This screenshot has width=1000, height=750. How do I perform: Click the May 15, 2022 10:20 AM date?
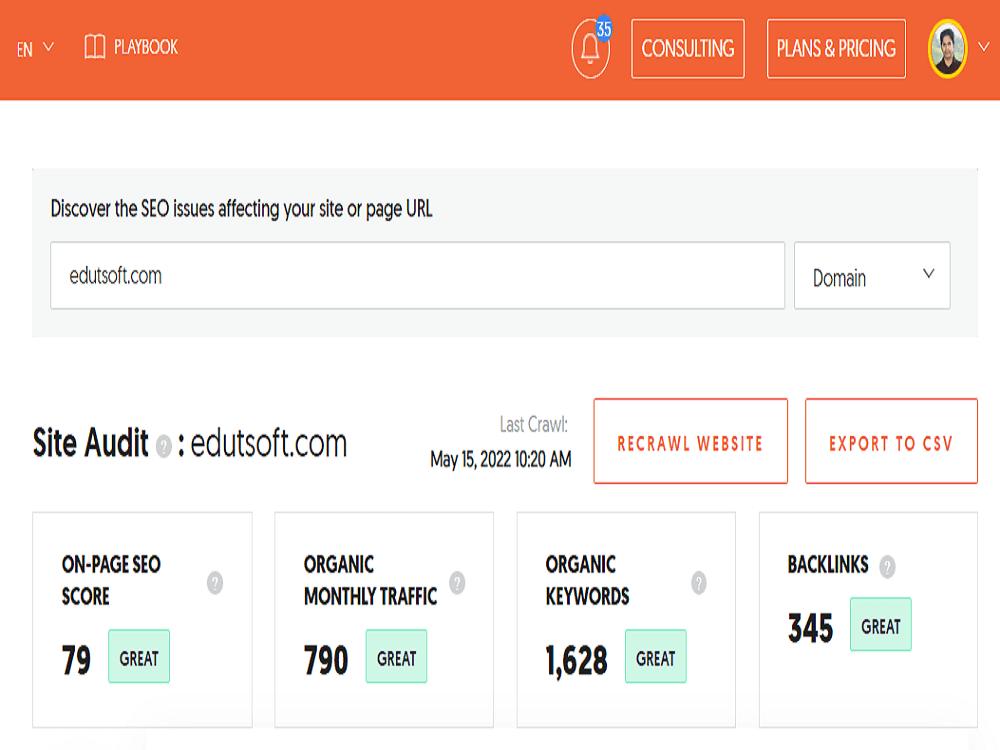[x=501, y=459]
